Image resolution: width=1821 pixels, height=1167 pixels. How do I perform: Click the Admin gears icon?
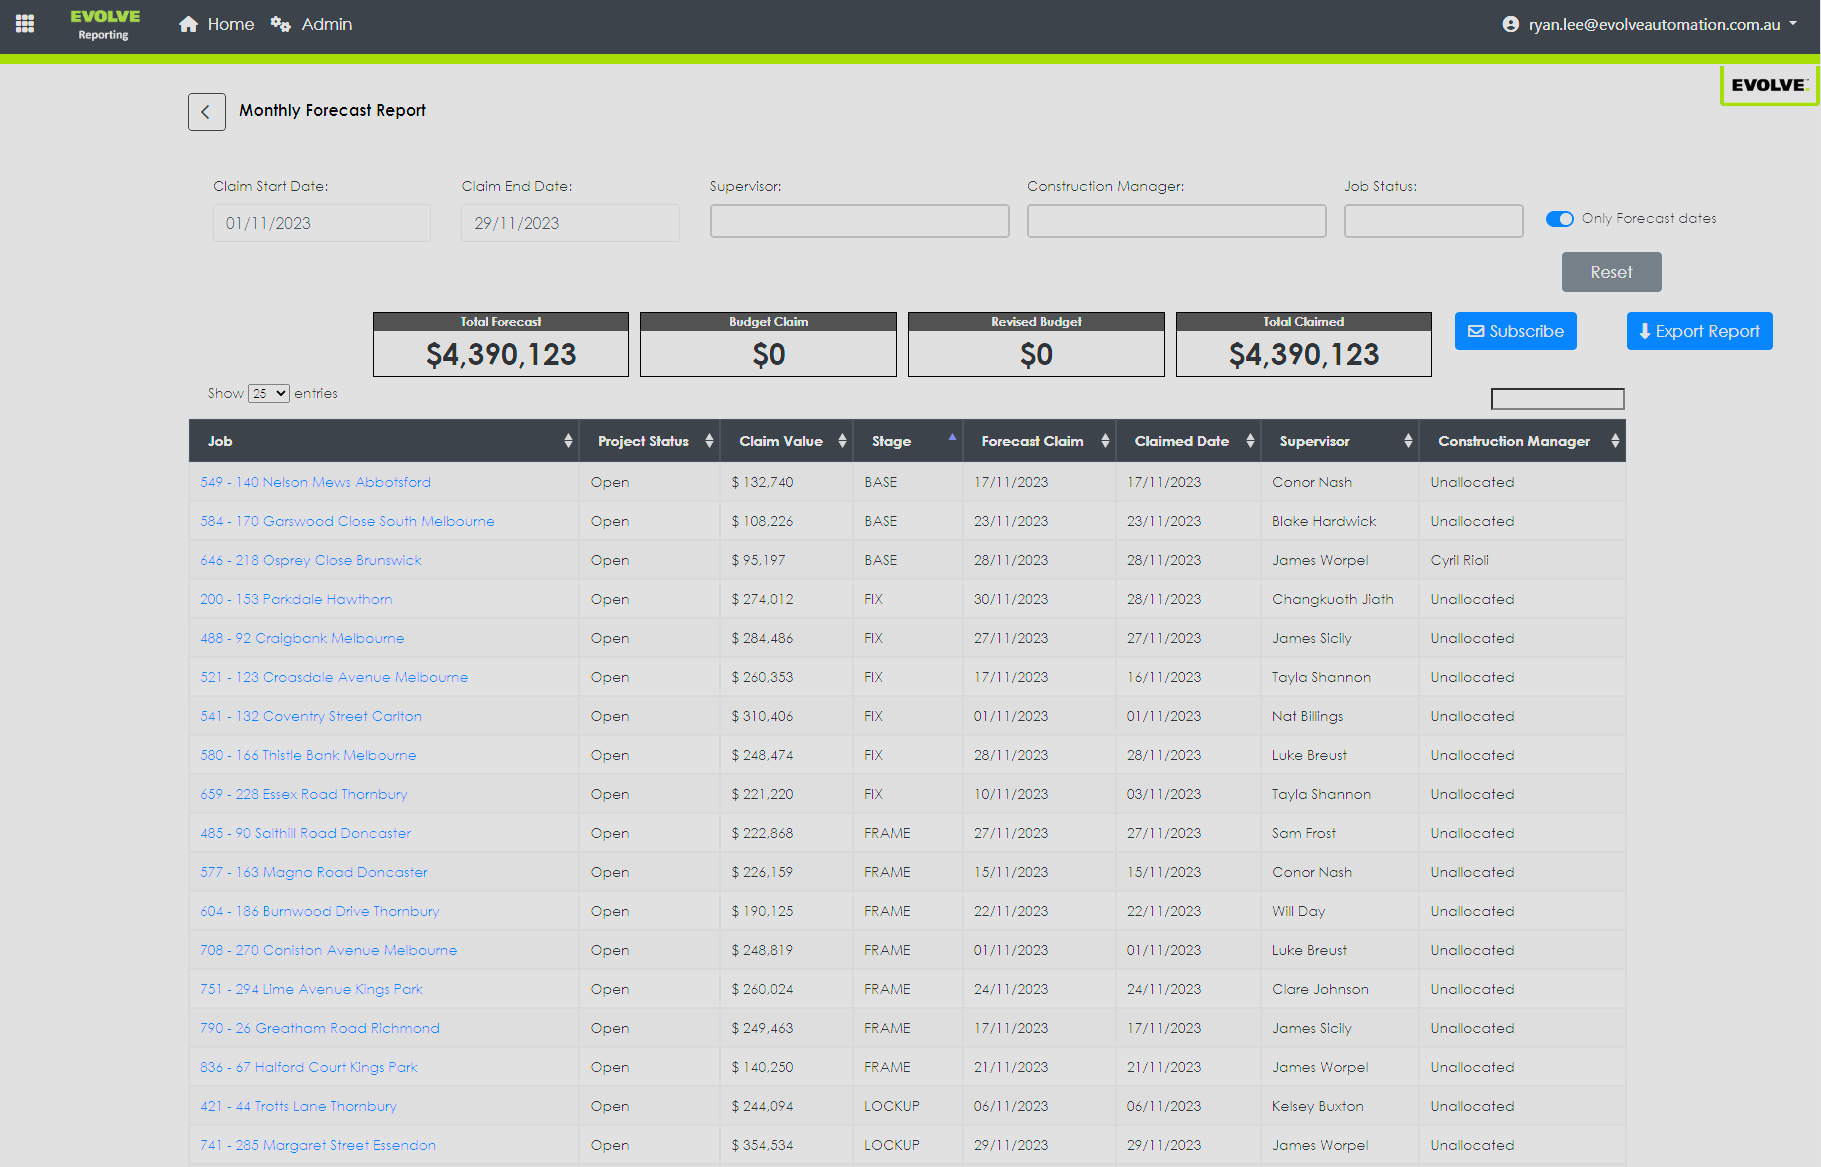[x=281, y=24]
